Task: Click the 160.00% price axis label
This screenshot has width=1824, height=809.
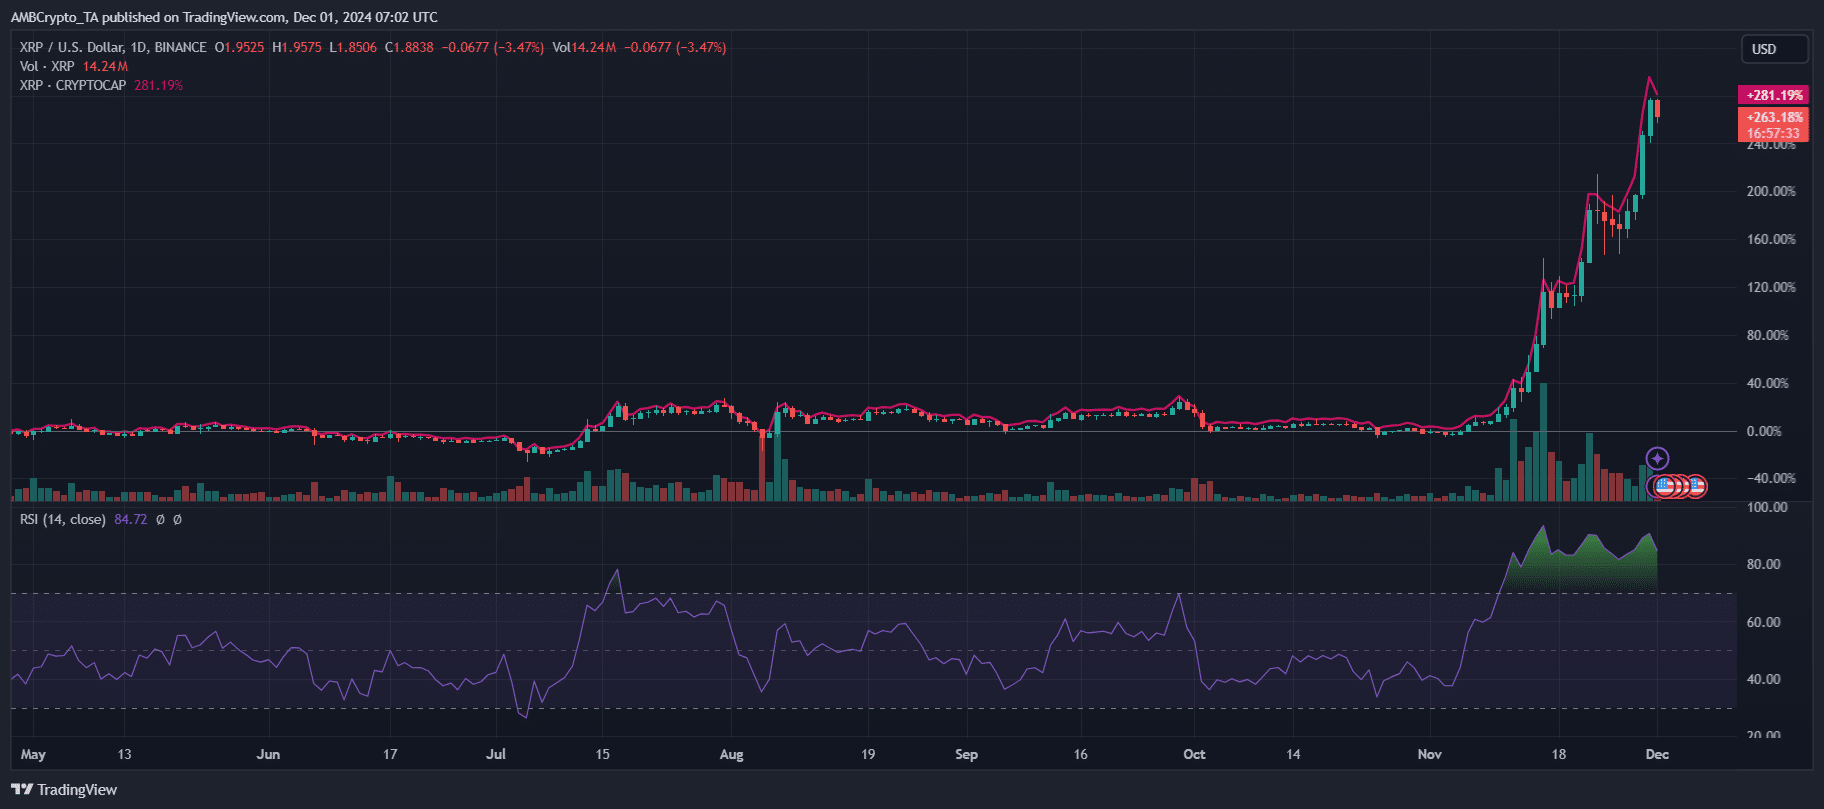Action: pos(1771,239)
